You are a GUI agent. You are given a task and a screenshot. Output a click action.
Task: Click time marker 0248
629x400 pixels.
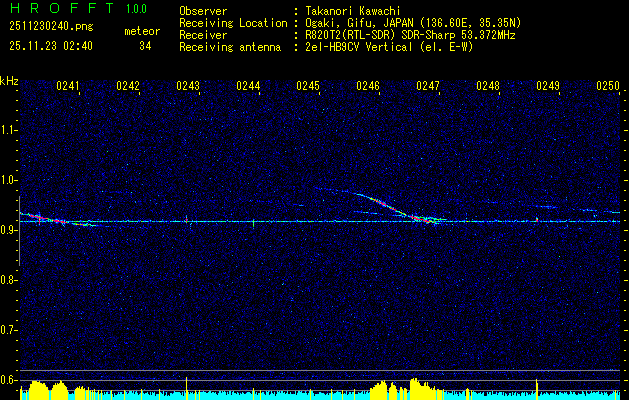coord(488,85)
